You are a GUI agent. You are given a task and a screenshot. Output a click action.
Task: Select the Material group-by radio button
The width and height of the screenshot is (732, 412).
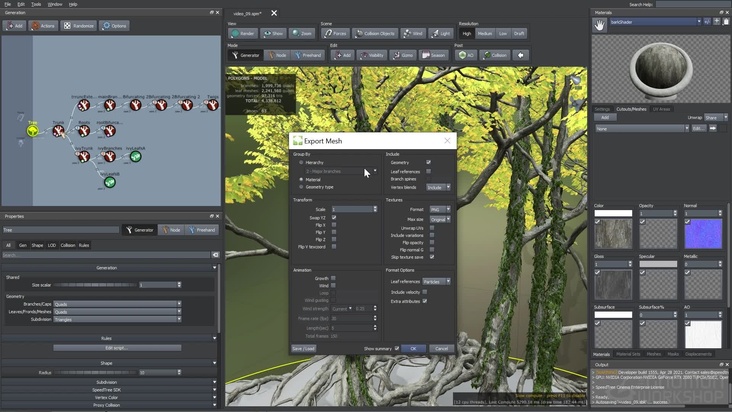coord(301,179)
